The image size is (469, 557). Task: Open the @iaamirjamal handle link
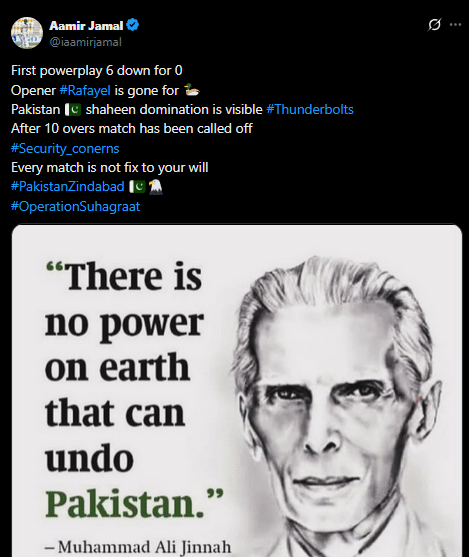tap(85, 42)
